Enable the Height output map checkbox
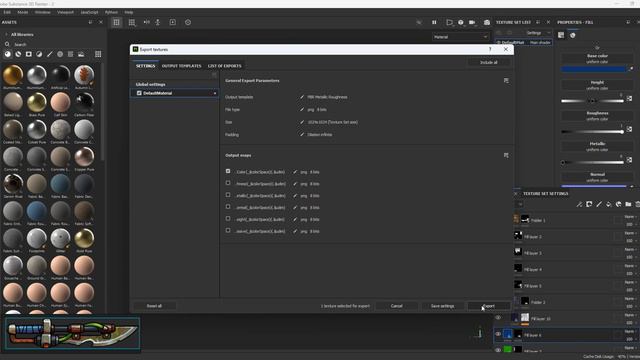The width and height of the screenshot is (640, 360). pos(228,219)
